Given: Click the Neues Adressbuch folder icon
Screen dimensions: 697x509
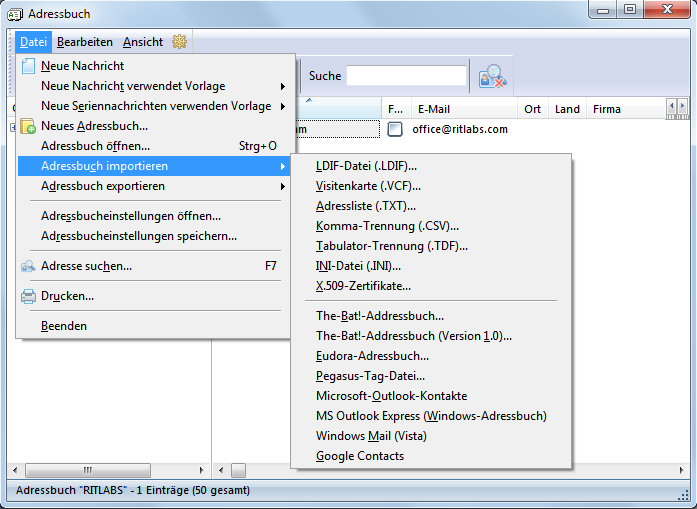Looking at the screenshot, I should point(28,126).
